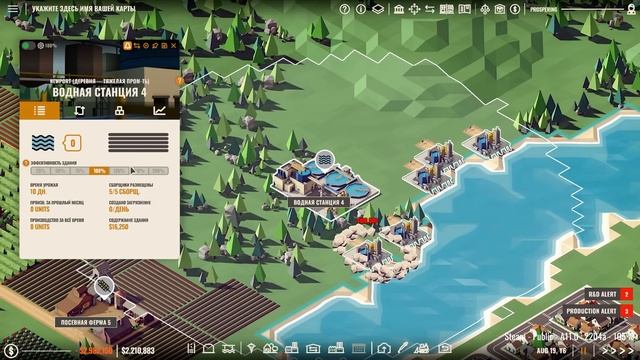The height and width of the screenshot is (360, 640).
Task: Open the finances dollar-coin icon in top bar
Action: pos(515,9)
